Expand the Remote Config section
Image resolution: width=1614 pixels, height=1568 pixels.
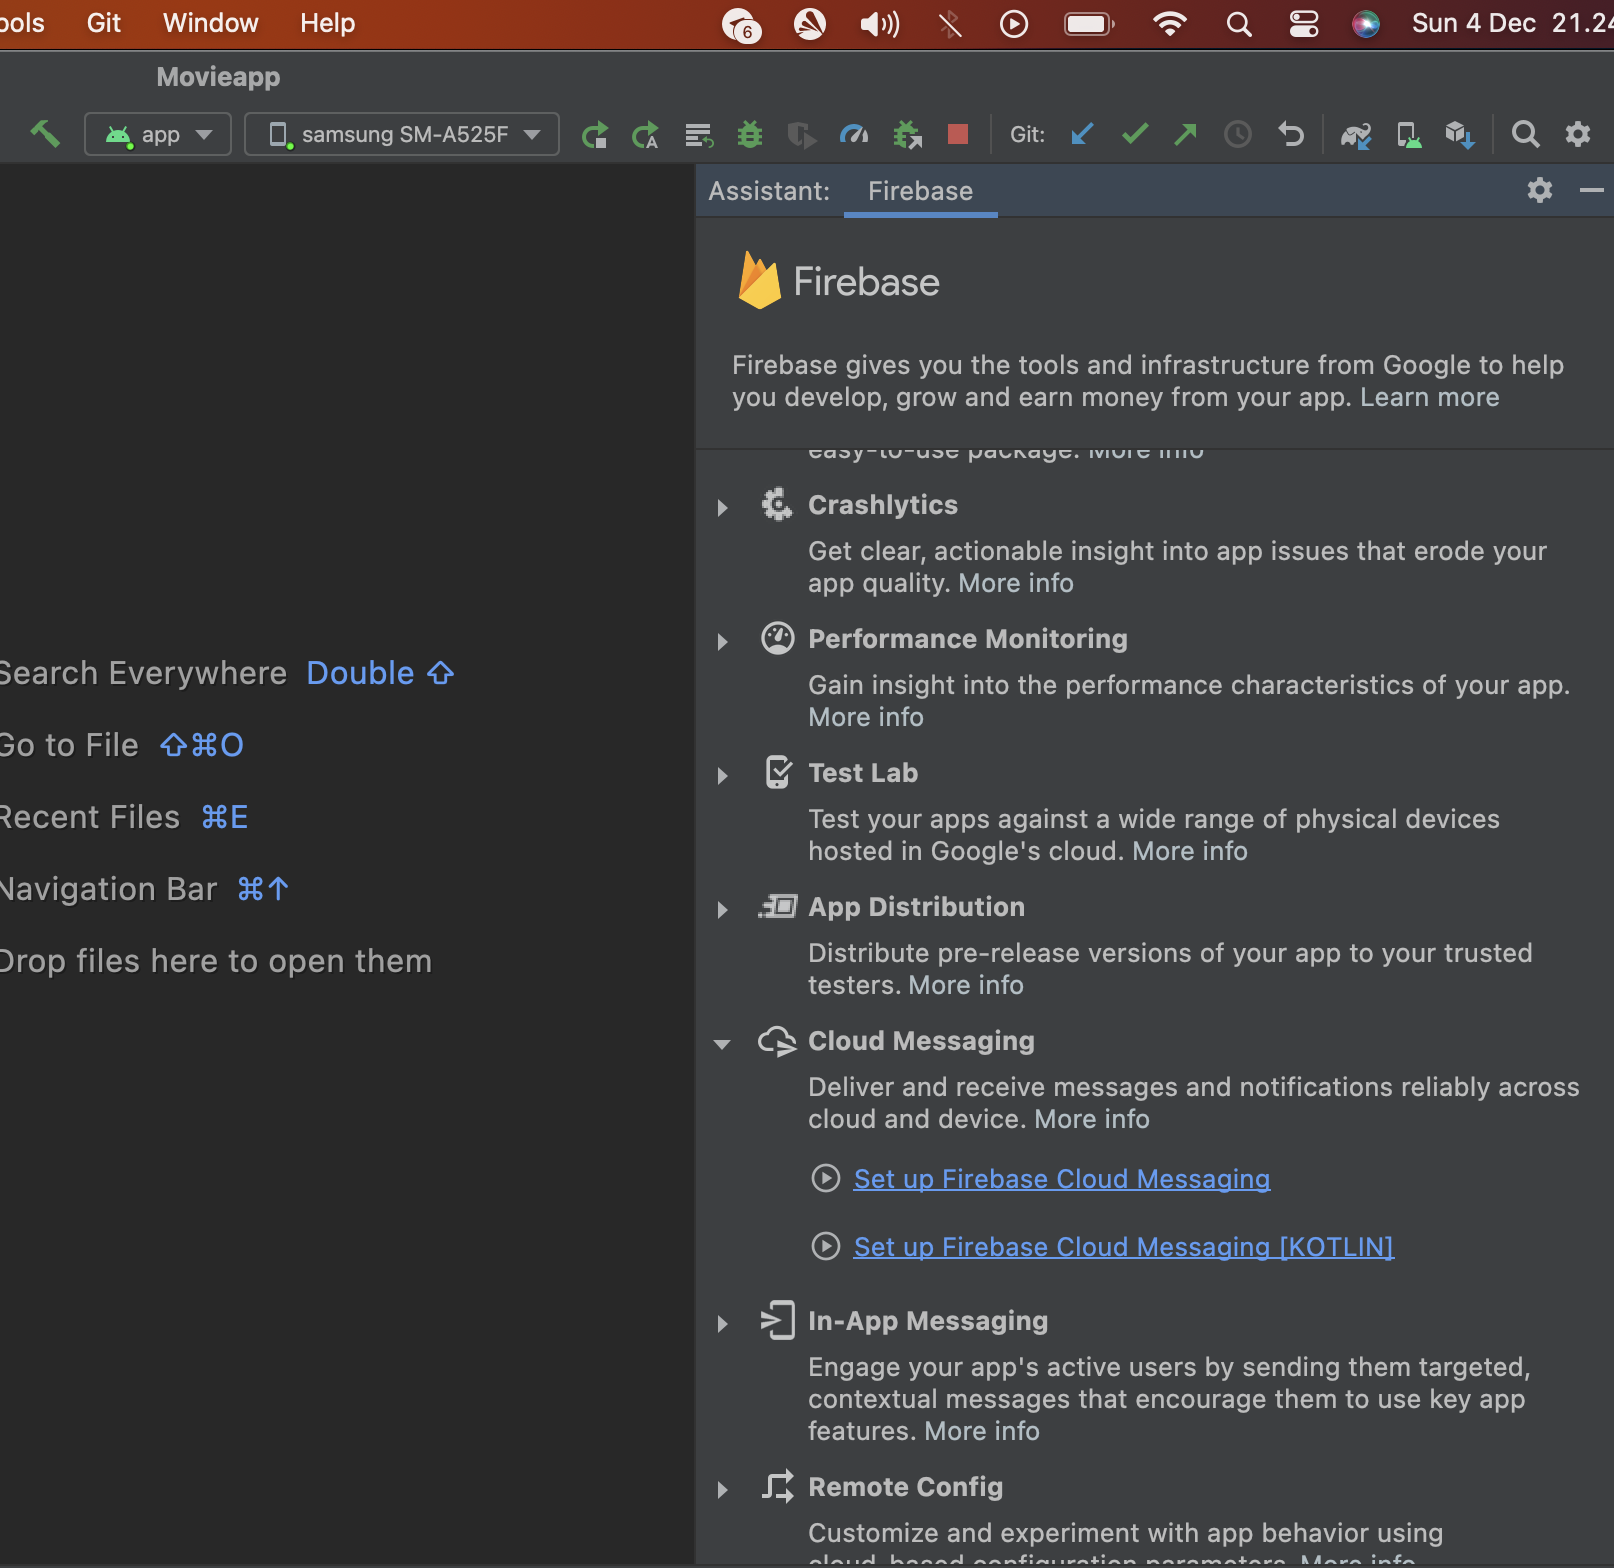722,1490
